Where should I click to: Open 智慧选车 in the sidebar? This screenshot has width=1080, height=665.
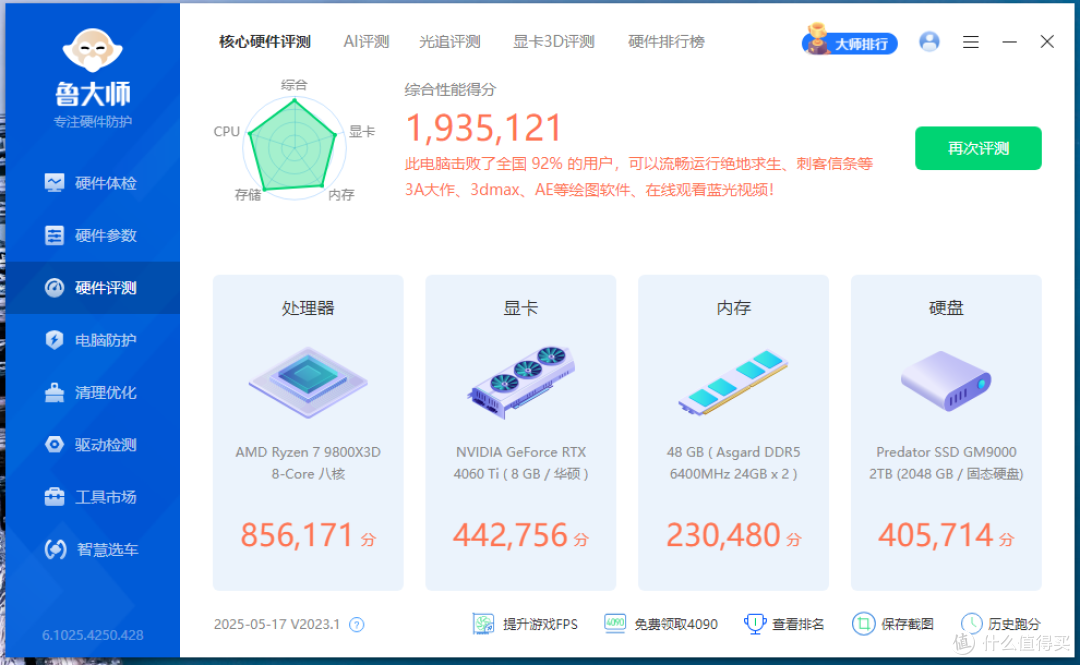pyautogui.click(x=92, y=550)
